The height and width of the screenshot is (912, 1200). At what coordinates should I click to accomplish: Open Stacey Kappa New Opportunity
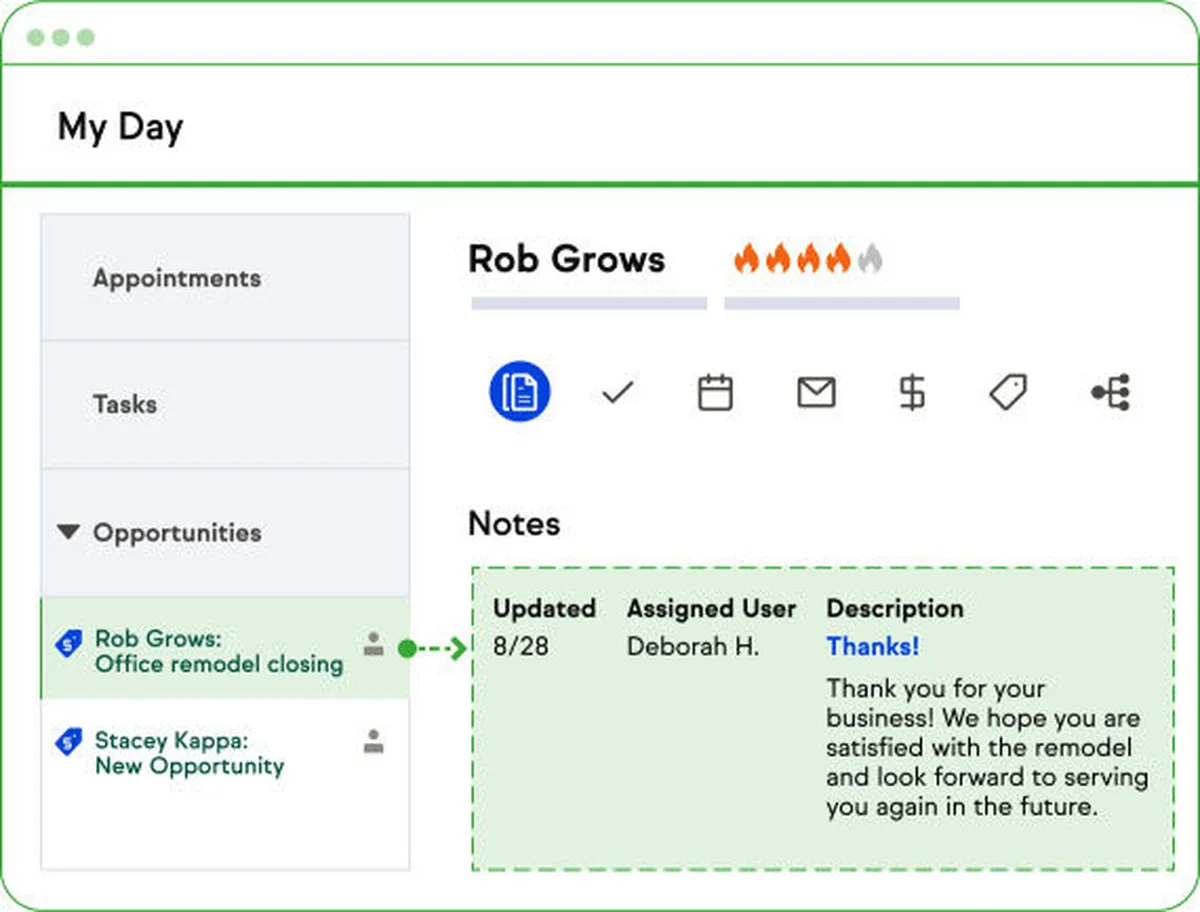(x=189, y=754)
